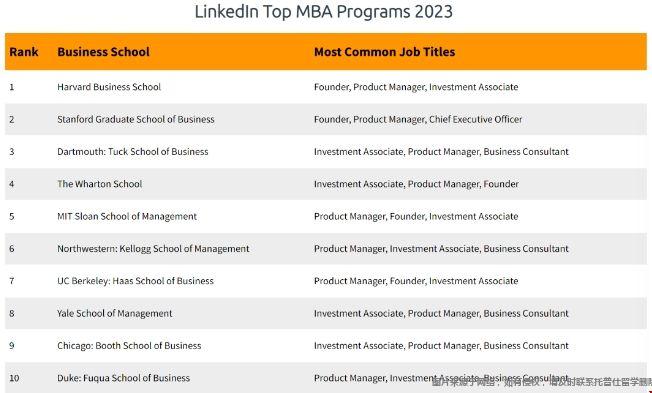
Task: Click the rank number 5 cell
Action: pos(12,217)
